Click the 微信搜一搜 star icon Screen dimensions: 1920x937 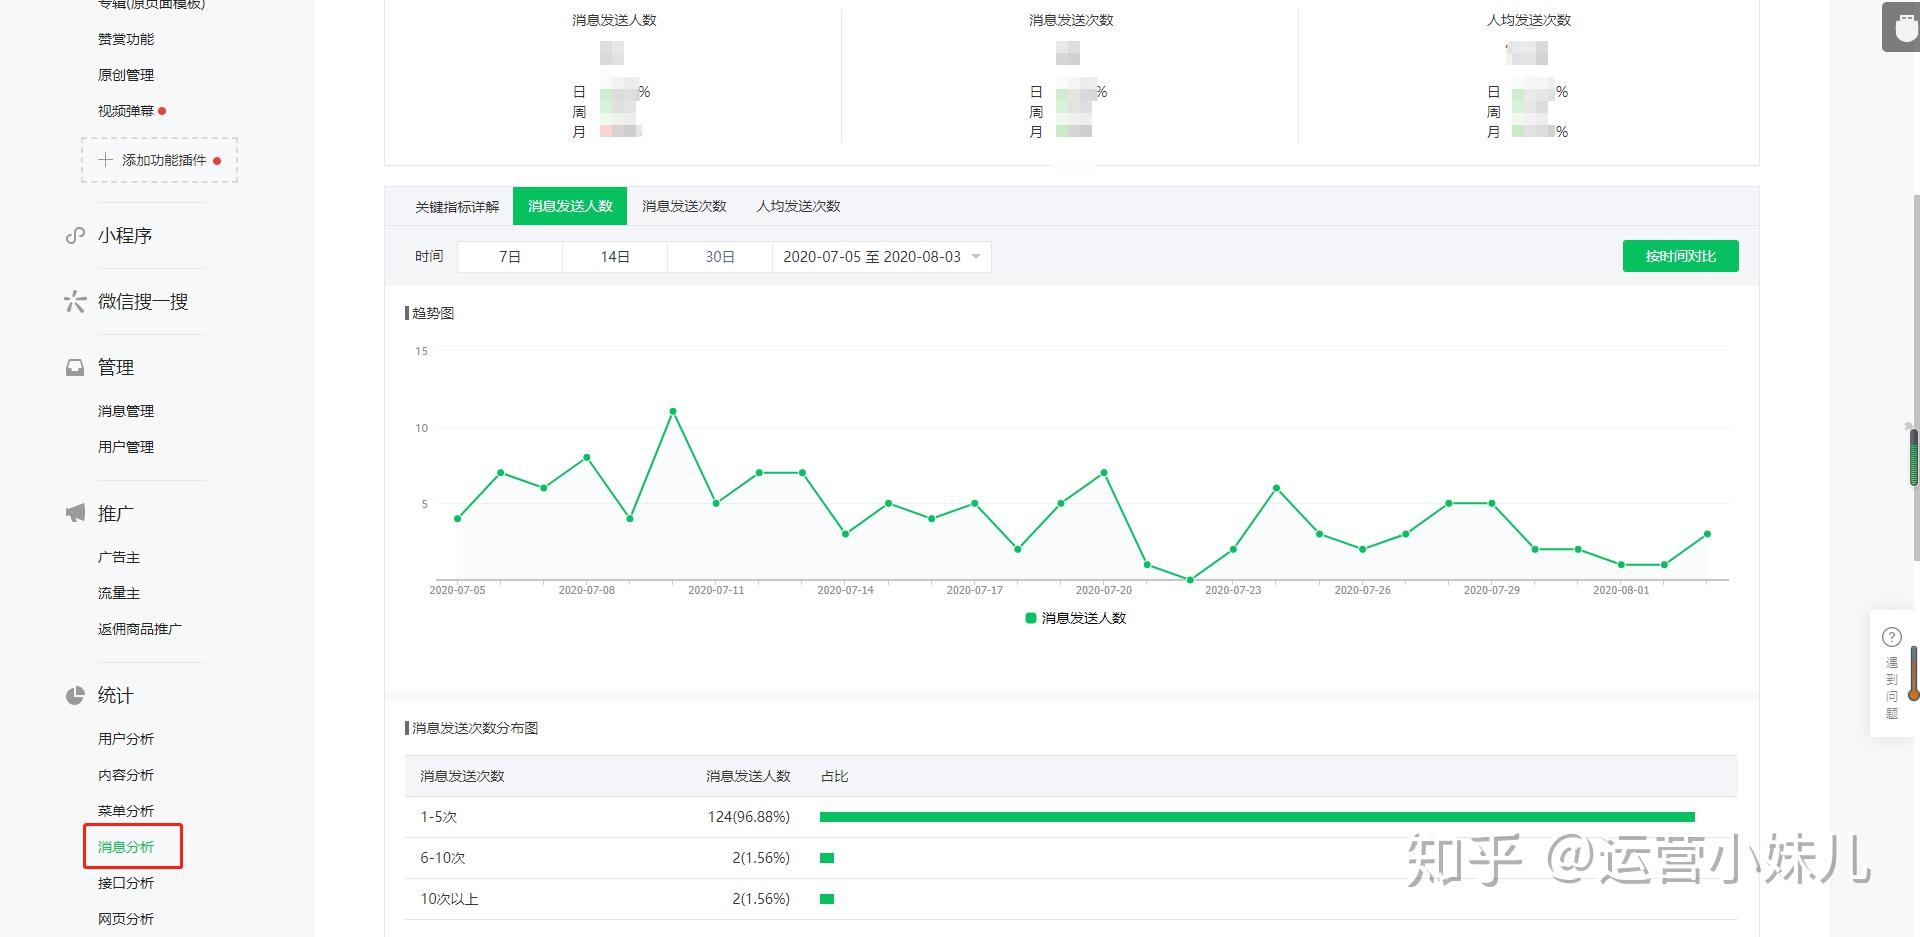click(x=75, y=301)
